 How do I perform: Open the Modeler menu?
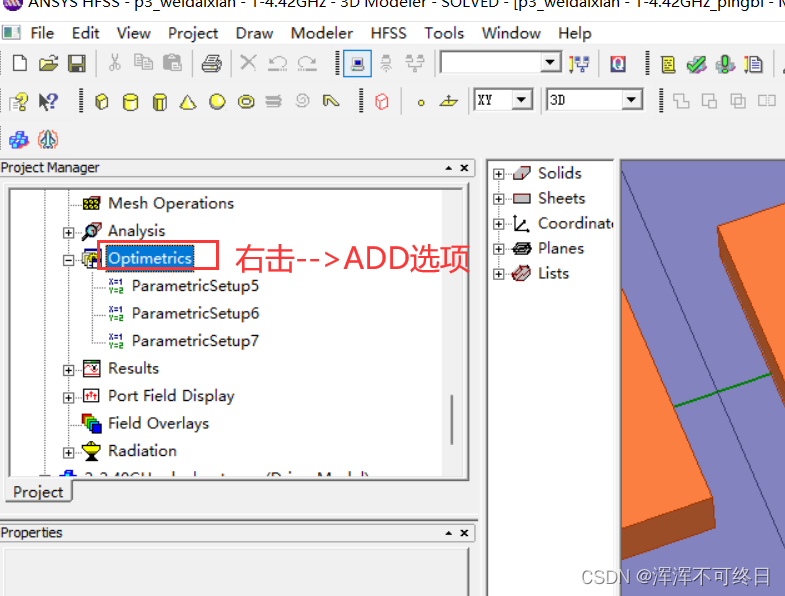tap(322, 33)
